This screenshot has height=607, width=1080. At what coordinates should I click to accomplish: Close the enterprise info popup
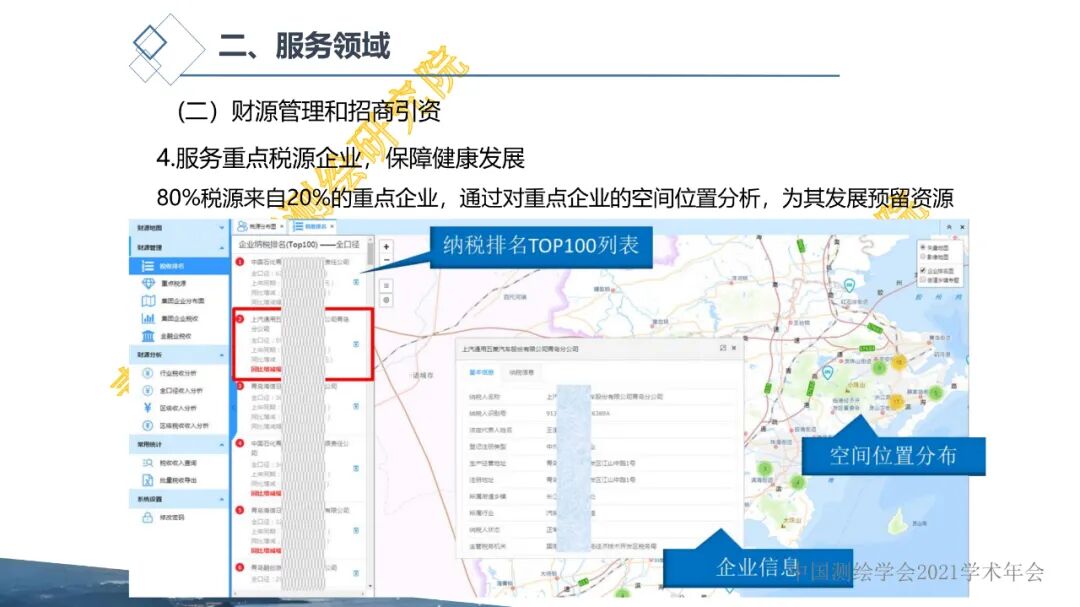point(734,348)
